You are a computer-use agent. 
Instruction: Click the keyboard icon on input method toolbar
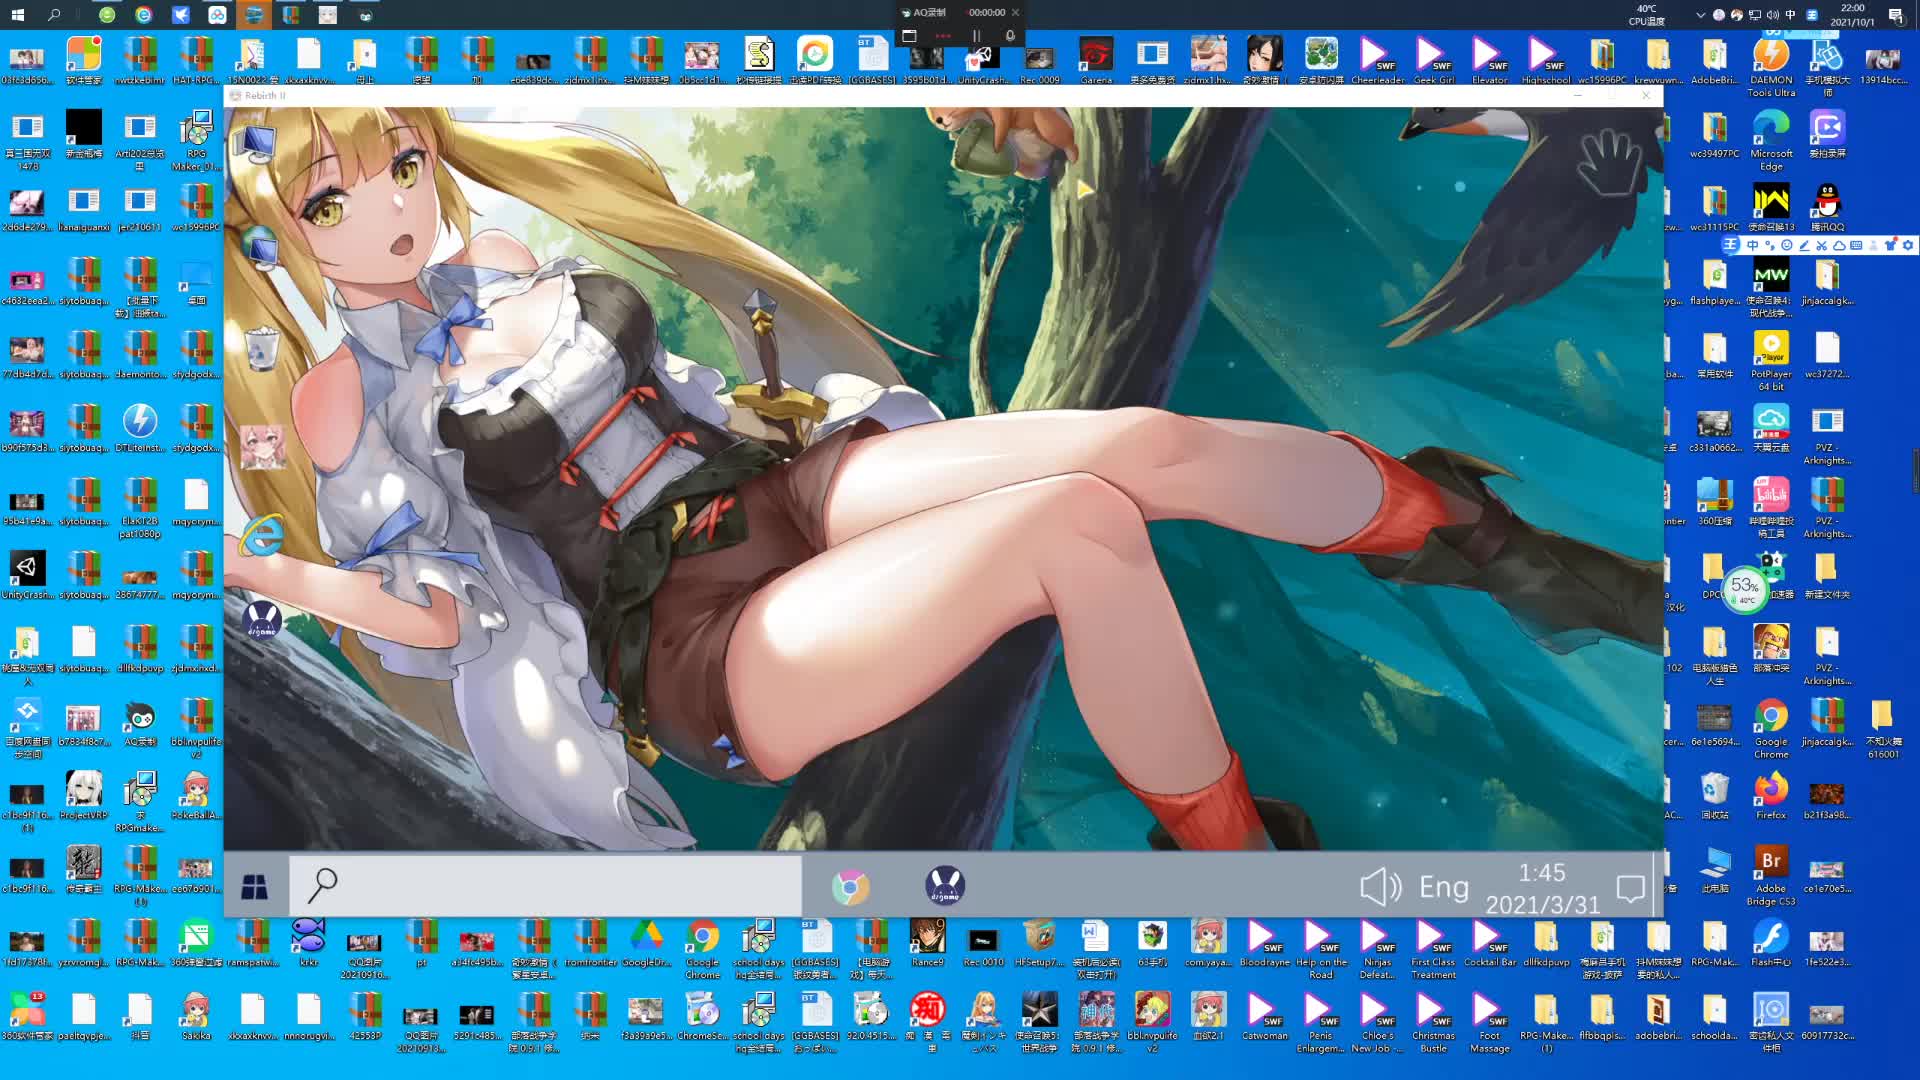(1856, 245)
